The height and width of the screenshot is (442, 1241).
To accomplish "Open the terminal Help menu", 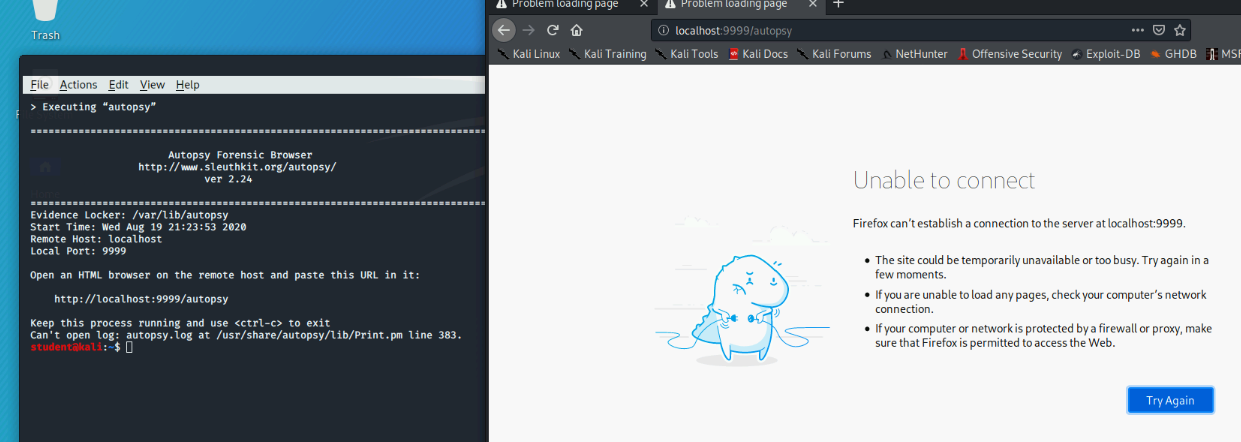I will coord(187,85).
